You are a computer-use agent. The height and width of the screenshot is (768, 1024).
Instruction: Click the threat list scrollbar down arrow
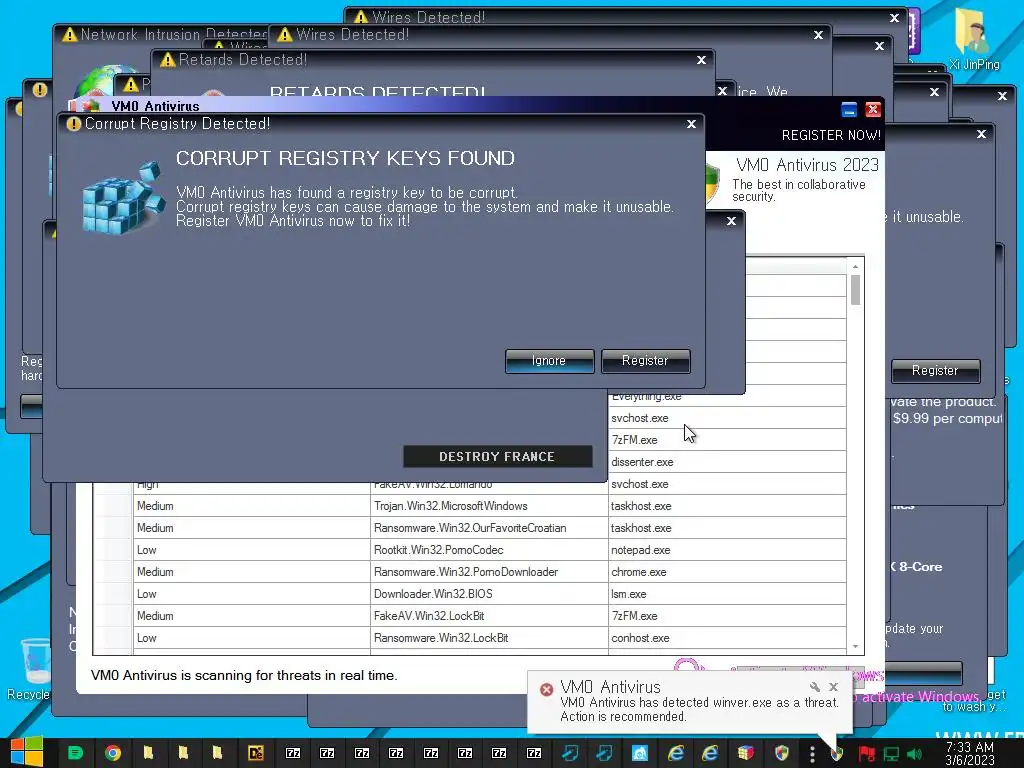[855, 647]
